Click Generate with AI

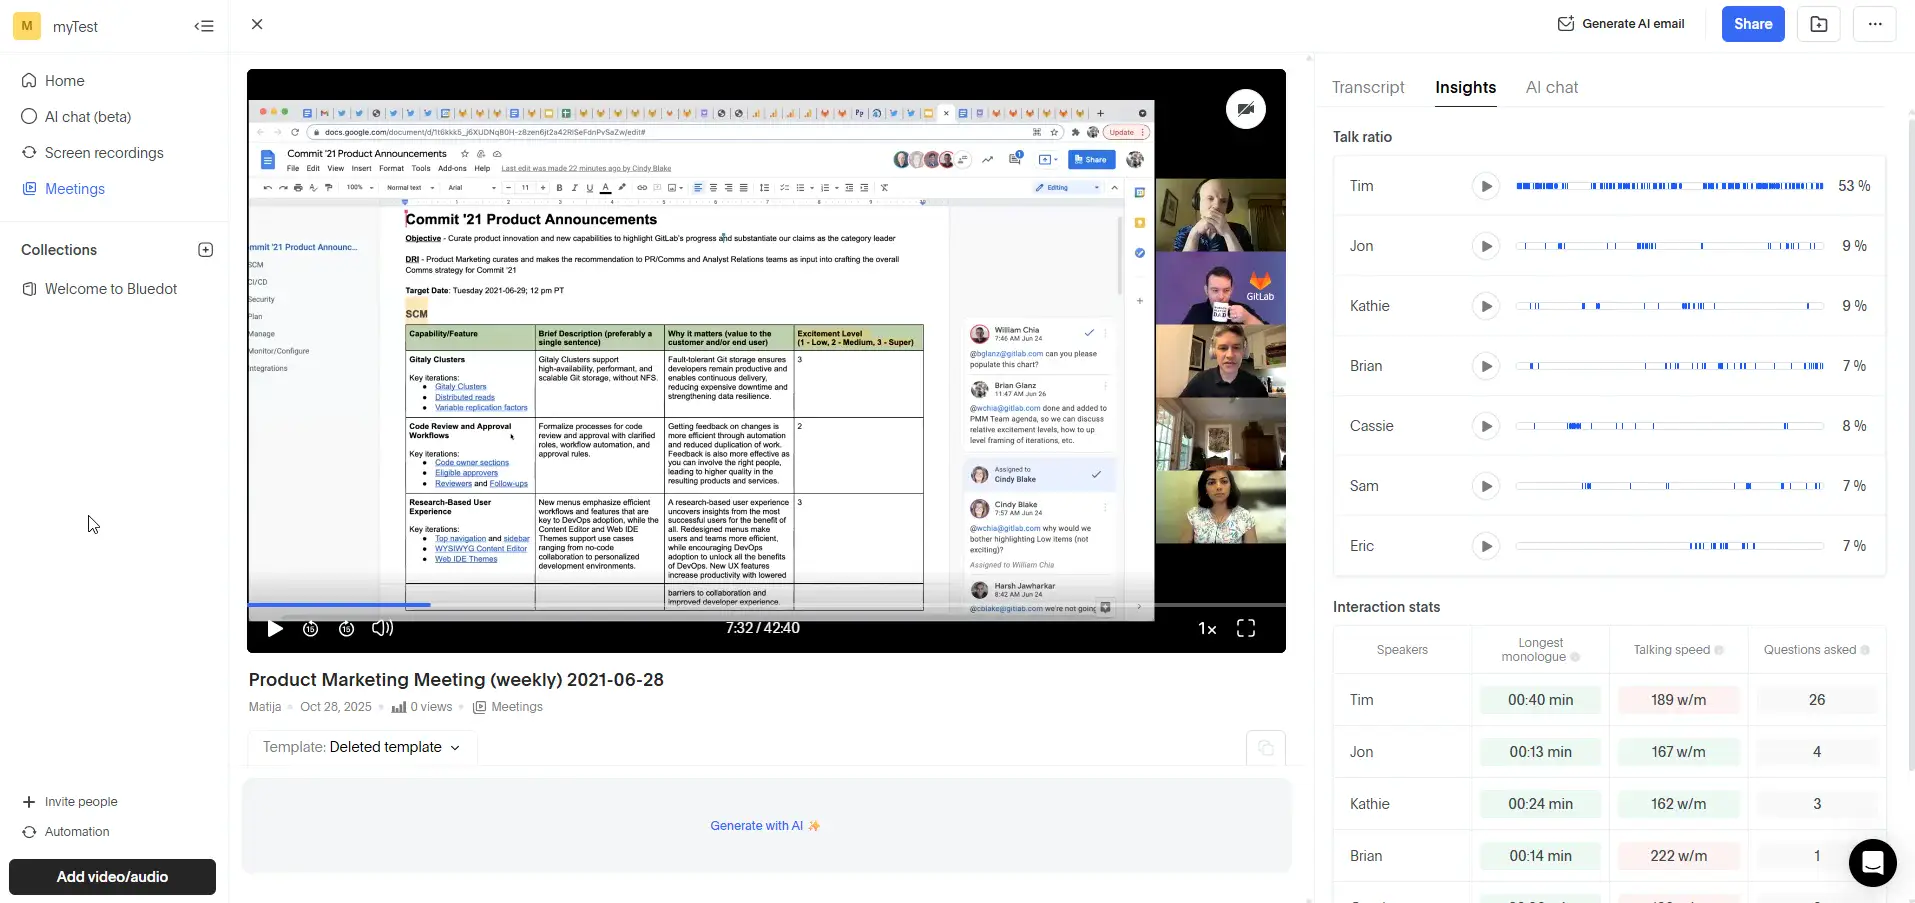[765, 826]
